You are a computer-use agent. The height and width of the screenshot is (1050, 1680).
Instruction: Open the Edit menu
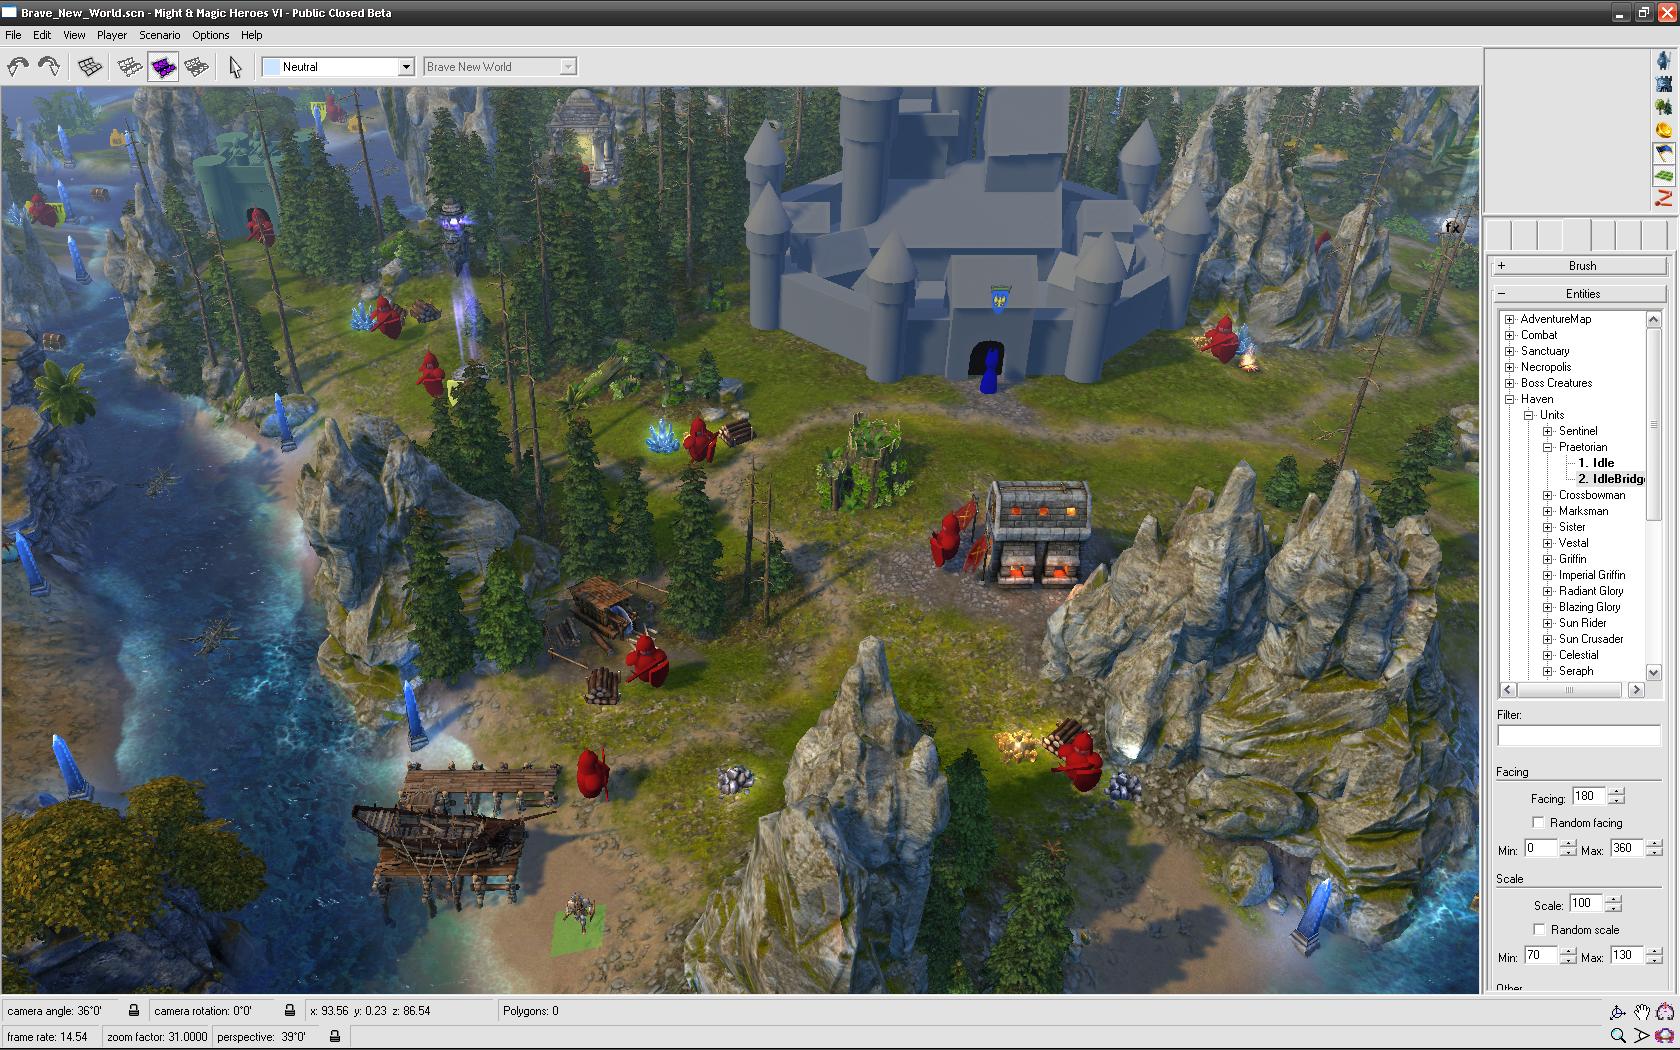click(x=42, y=35)
